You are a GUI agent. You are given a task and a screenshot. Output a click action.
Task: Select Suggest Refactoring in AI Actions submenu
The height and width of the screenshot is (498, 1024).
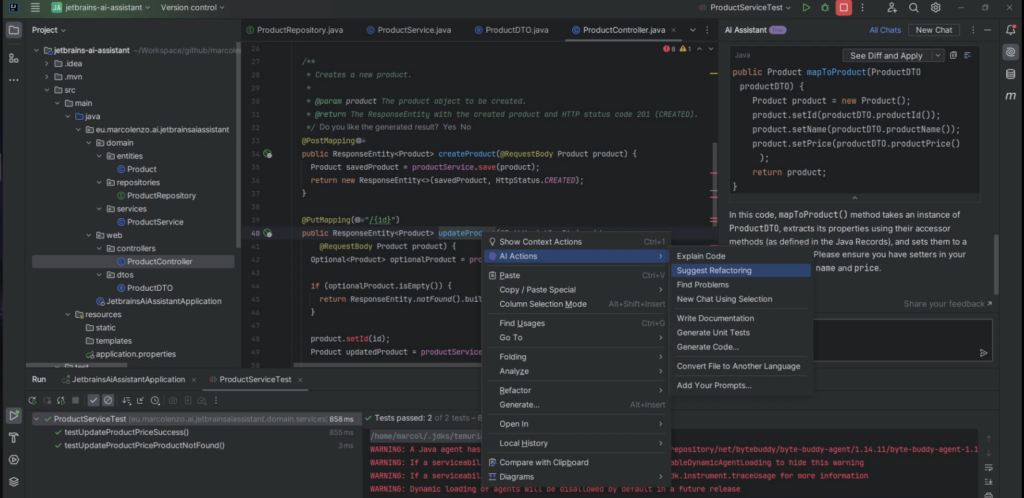coord(714,270)
